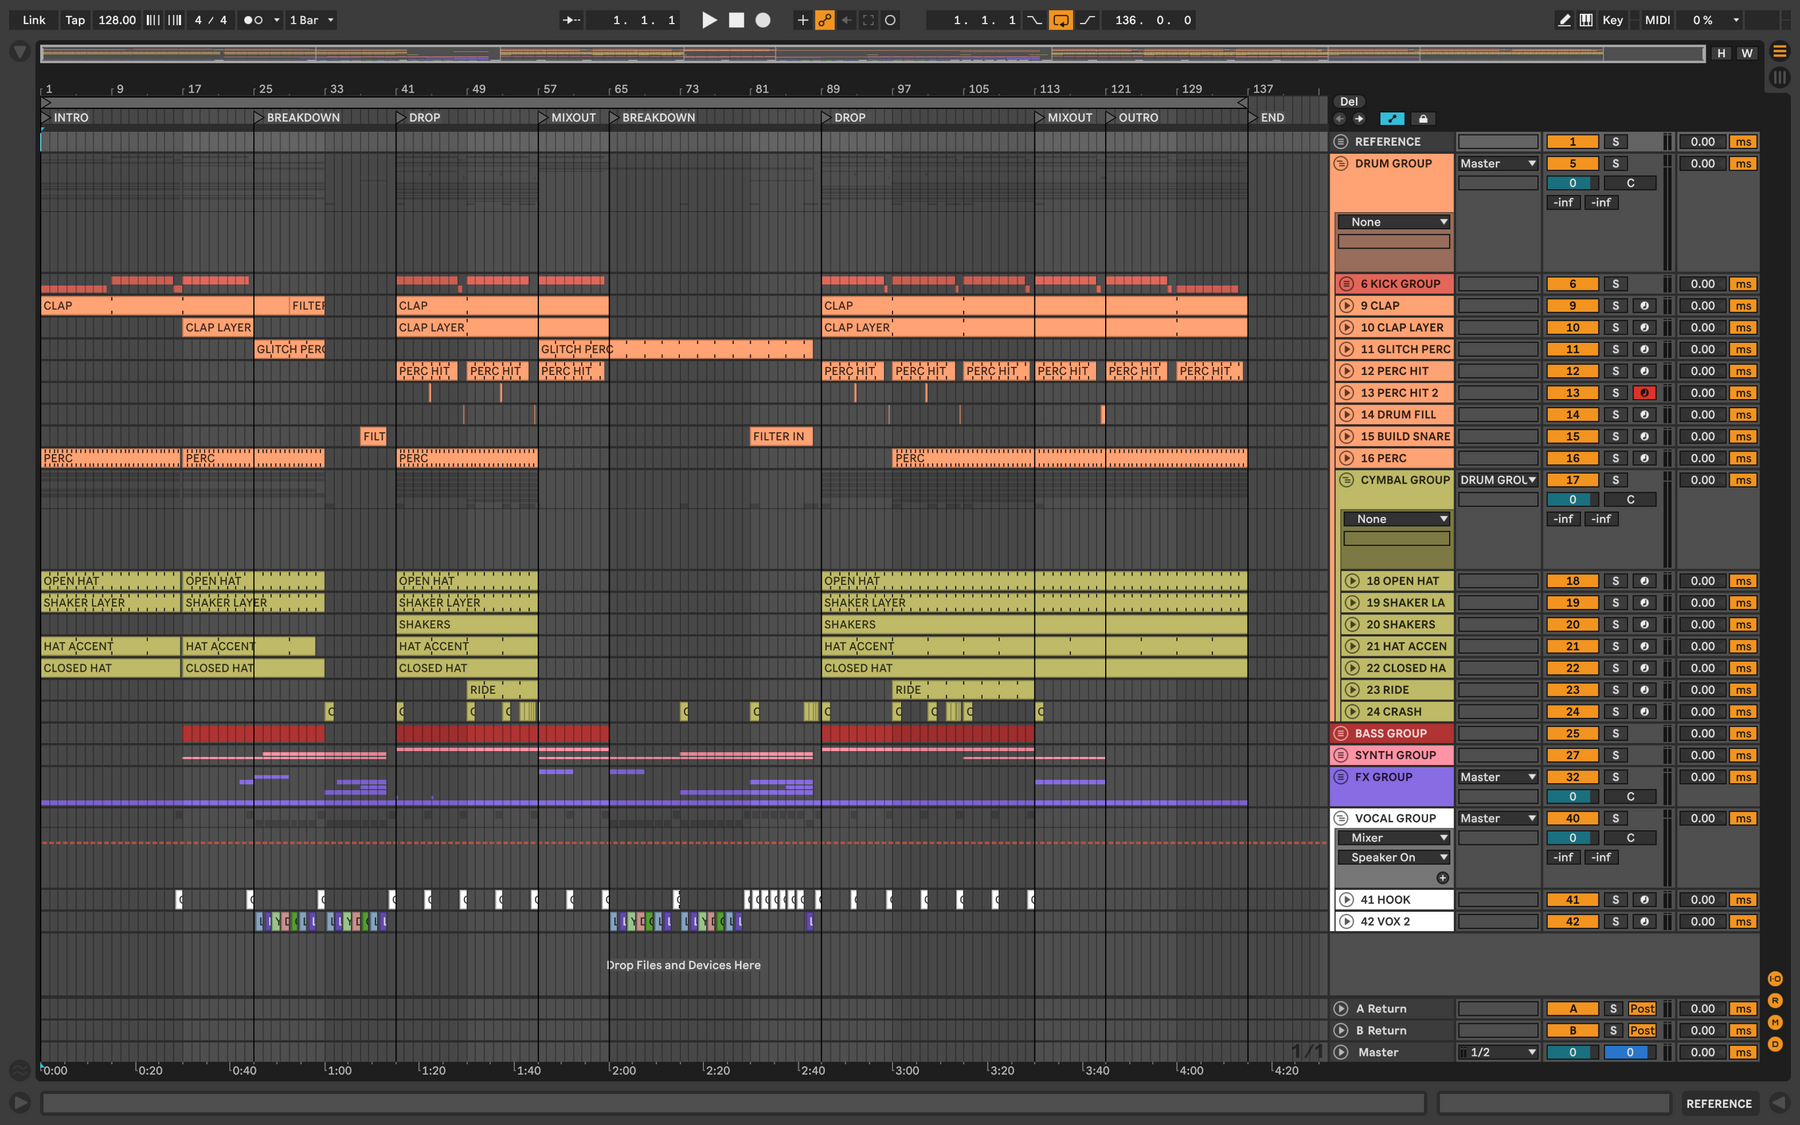This screenshot has height=1125, width=1800.
Task: Open VOCAL GROUP Speaker On dropdown
Action: (x=1394, y=857)
